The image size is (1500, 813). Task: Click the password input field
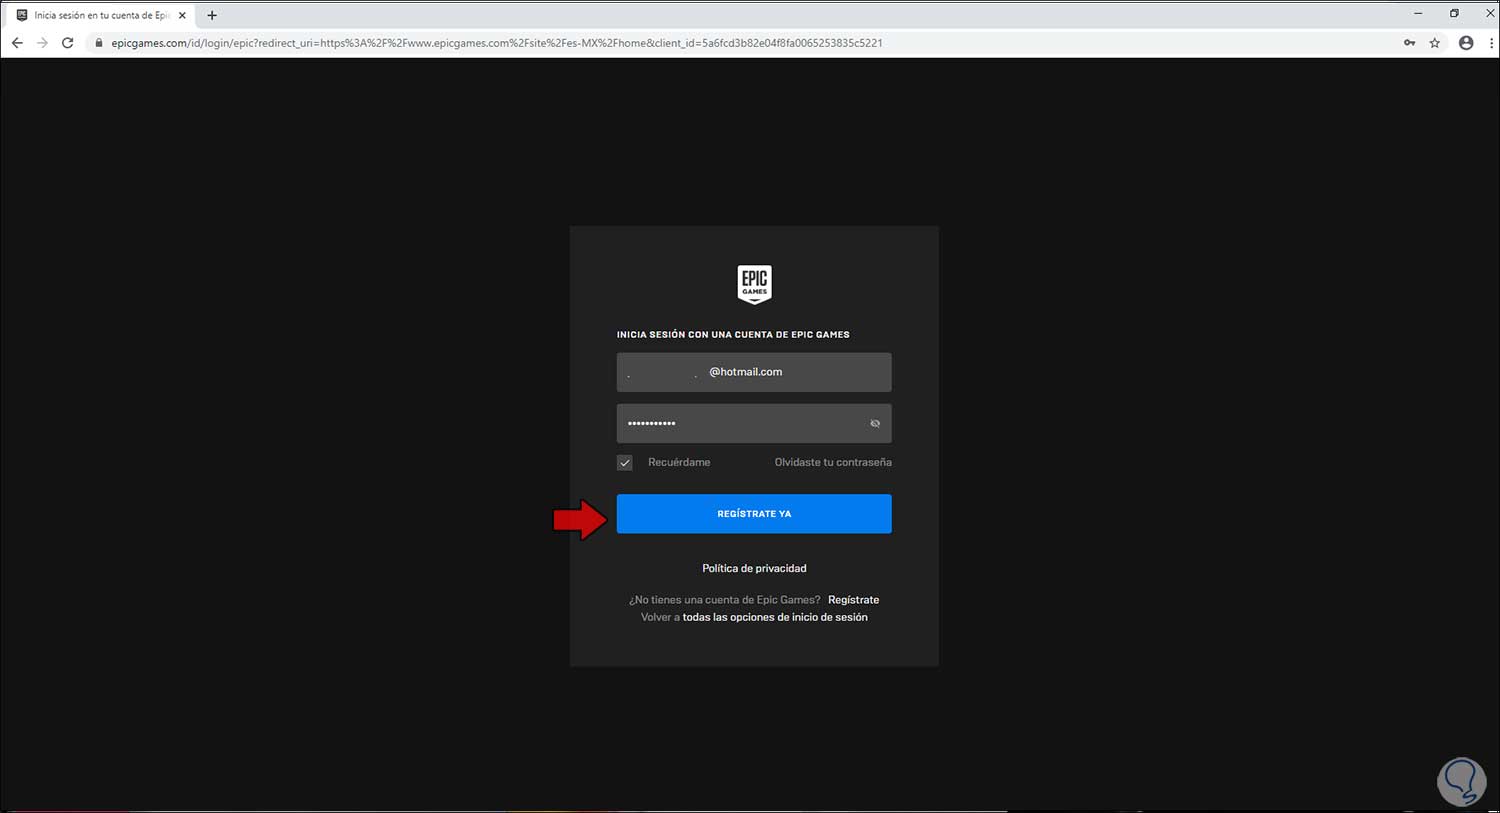pyautogui.click(x=754, y=424)
